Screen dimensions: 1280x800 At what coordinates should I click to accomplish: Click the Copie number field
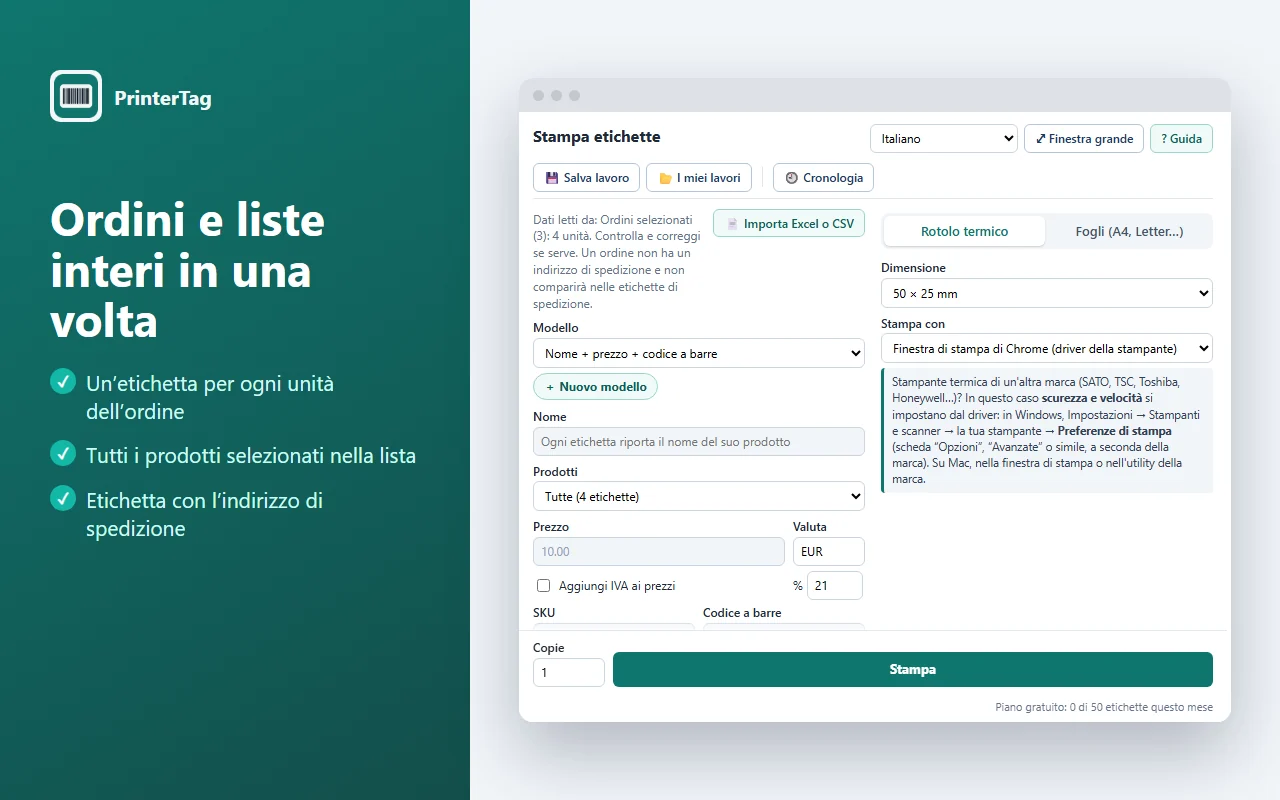tap(569, 673)
